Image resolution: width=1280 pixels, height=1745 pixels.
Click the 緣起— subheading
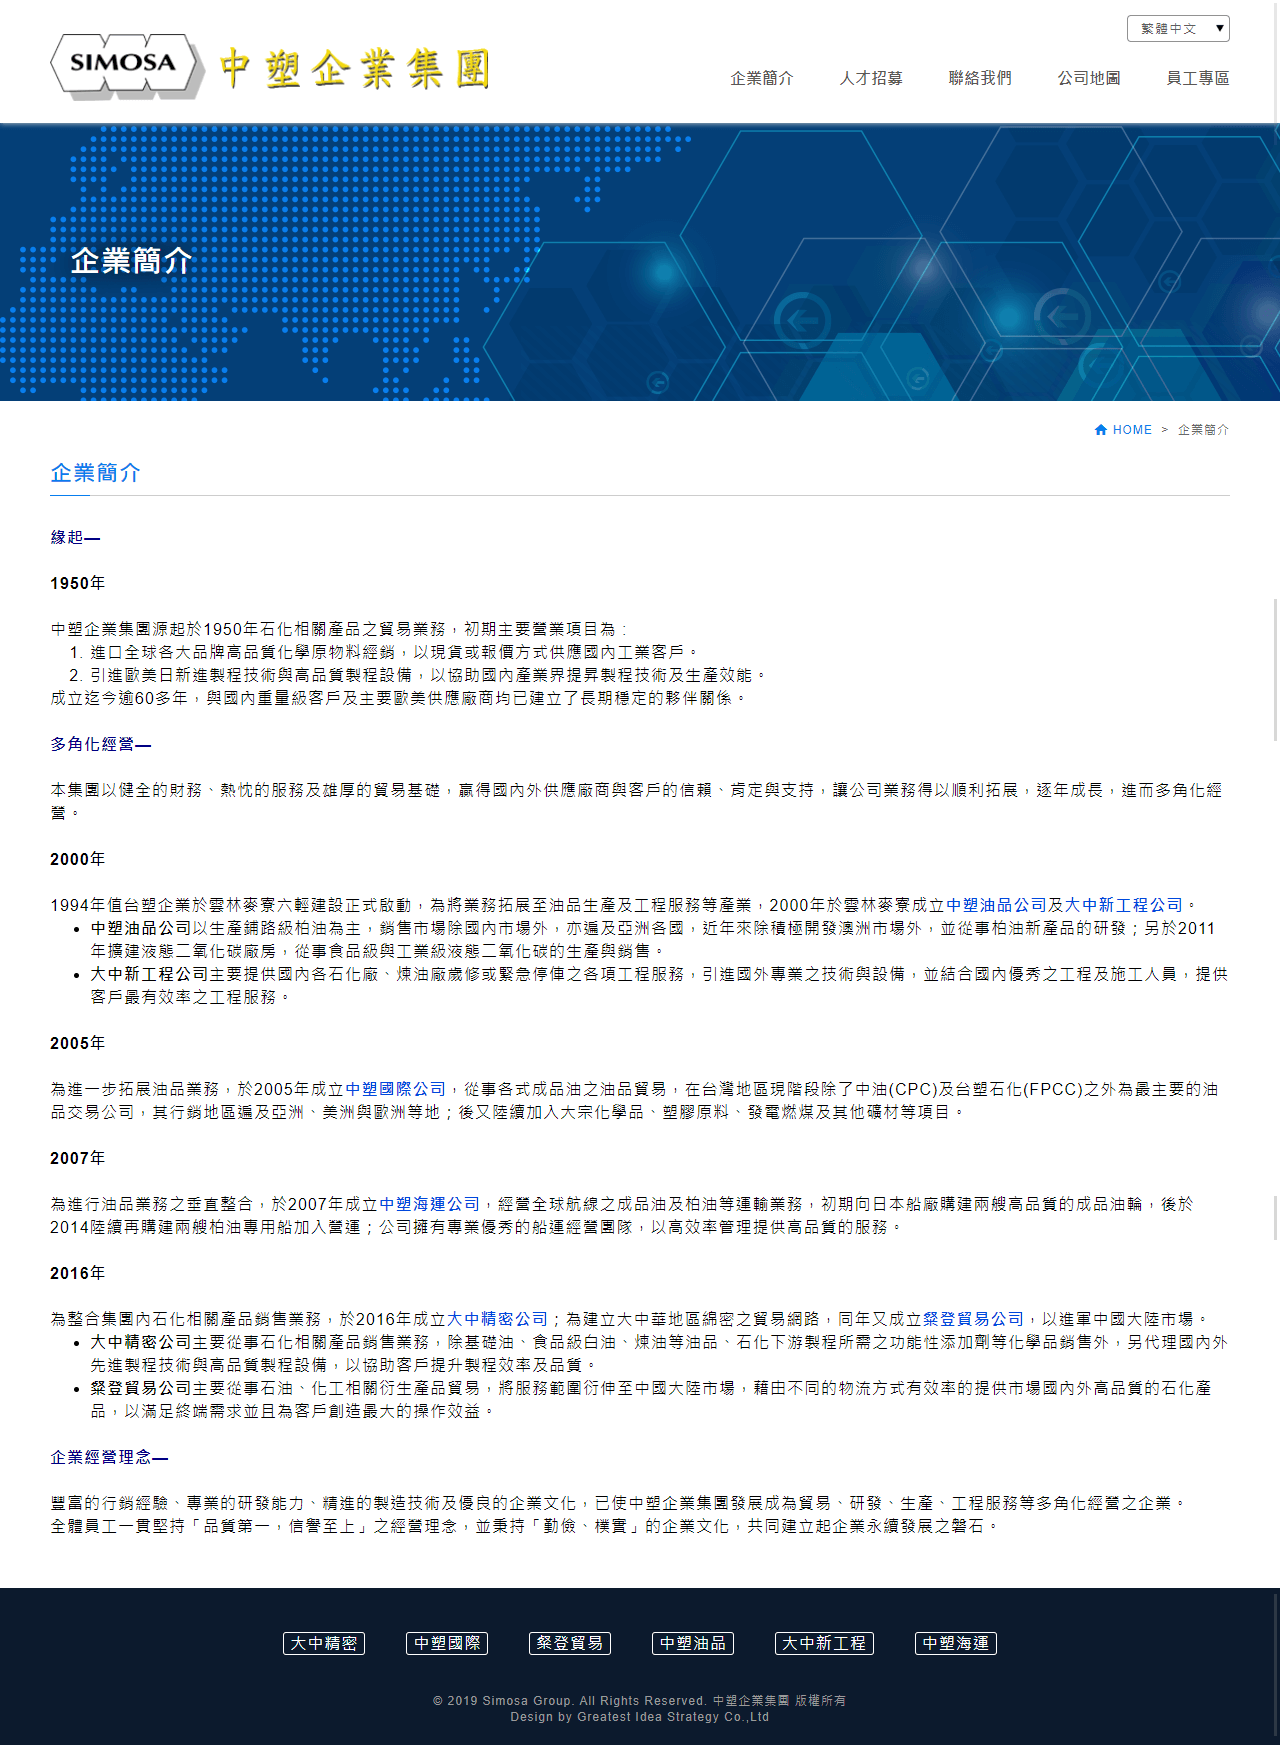[76, 537]
